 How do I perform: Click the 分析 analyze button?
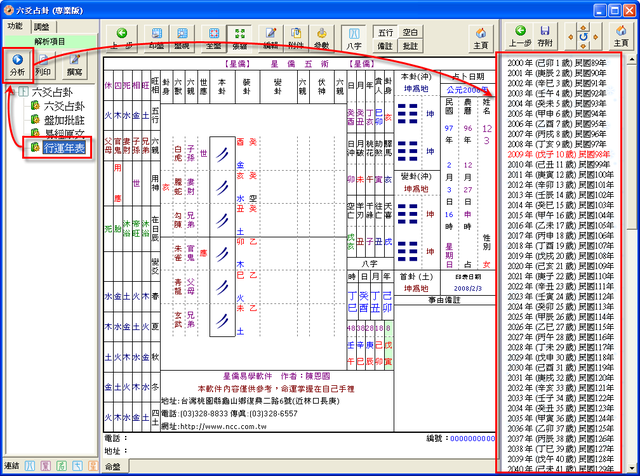pos(18,65)
